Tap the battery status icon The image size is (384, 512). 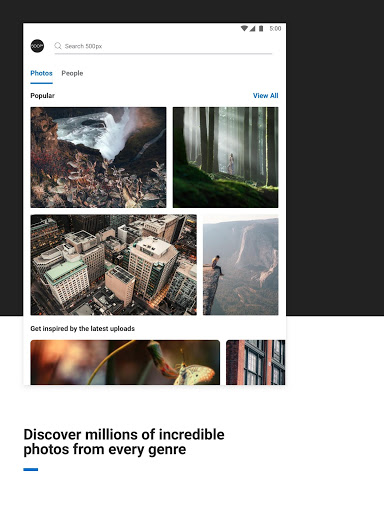tap(261, 29)
